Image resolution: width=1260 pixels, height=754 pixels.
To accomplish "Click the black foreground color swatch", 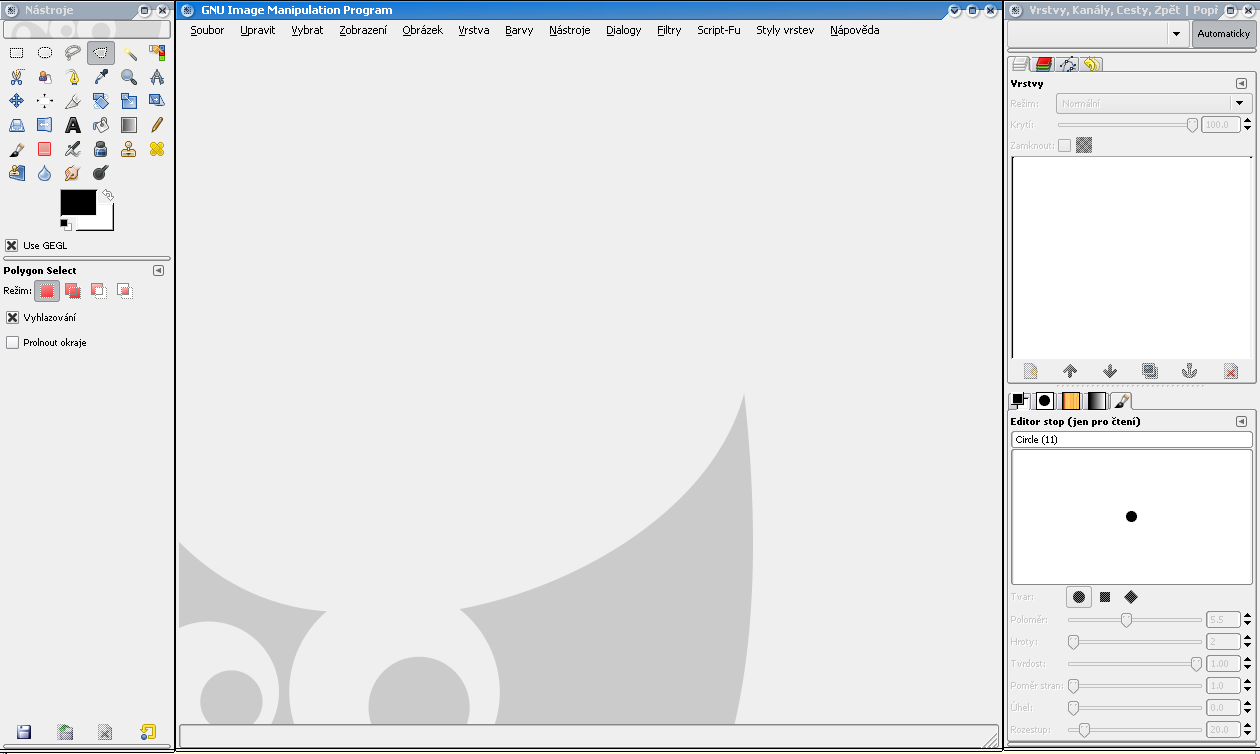I will [78, 202].
